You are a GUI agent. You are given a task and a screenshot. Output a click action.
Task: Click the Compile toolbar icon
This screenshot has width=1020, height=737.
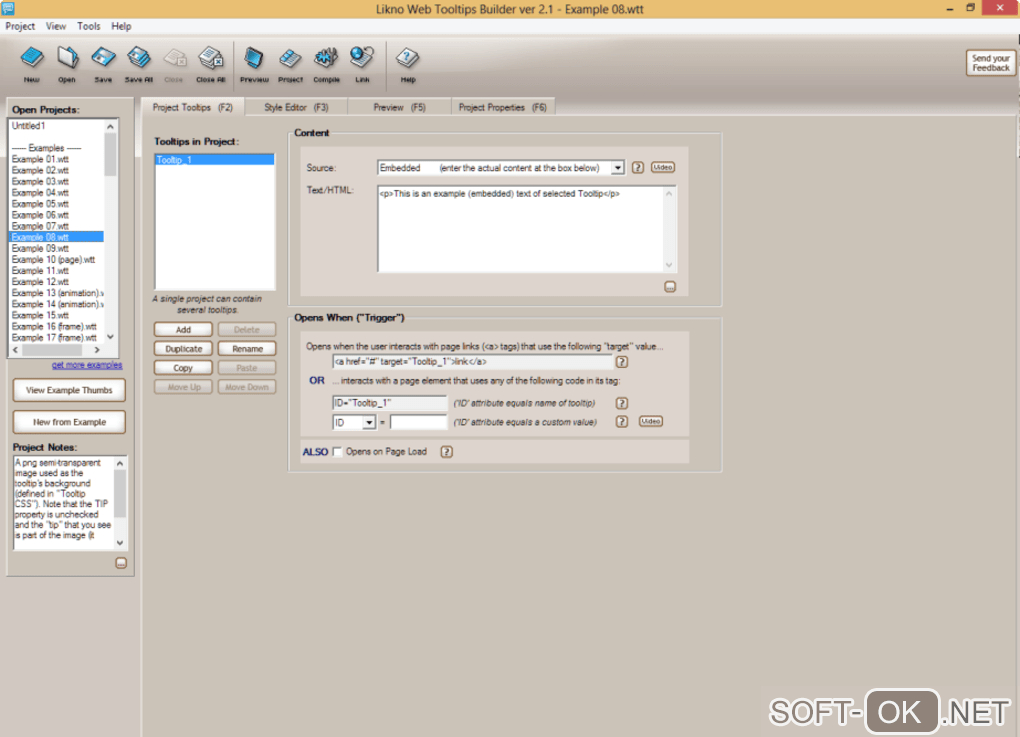click(326, 64)
